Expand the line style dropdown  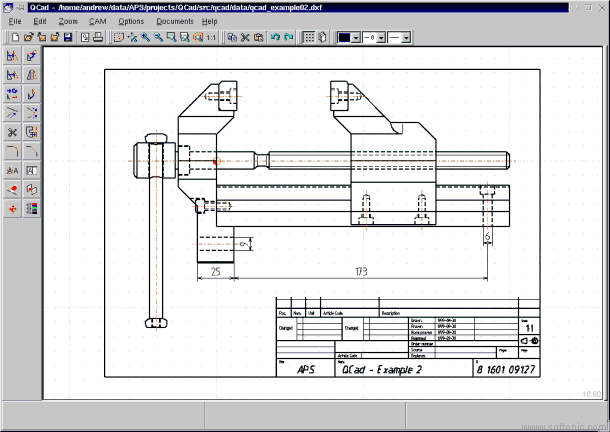(406, 37)
